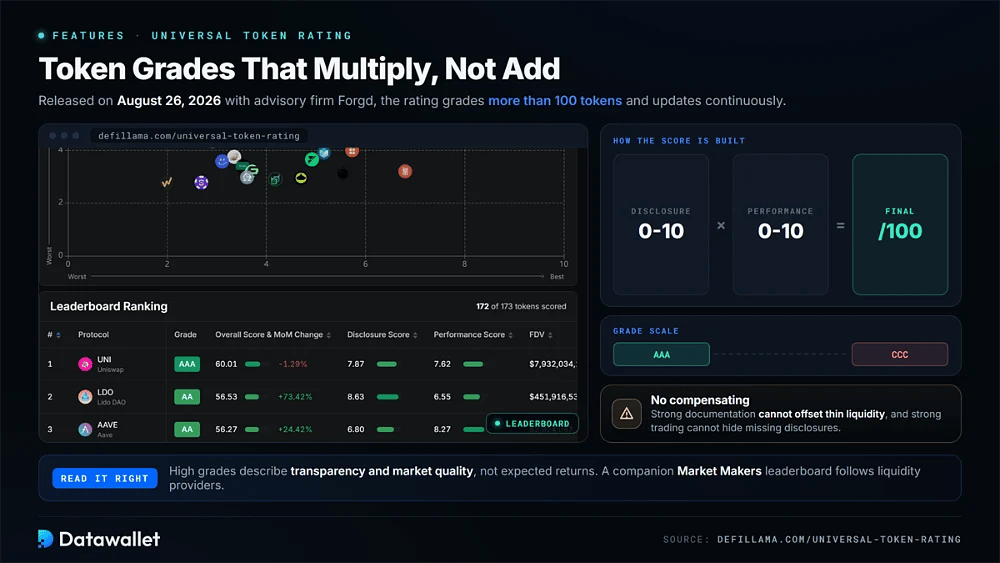Click the AA grade badge in the LDO row

click(187, 397)
